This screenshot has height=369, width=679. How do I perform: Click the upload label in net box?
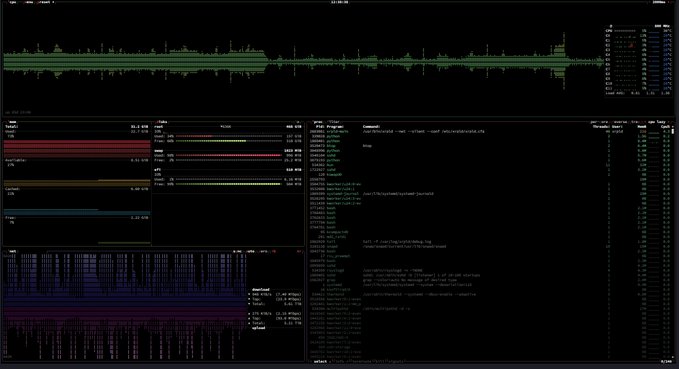point(259,328)
